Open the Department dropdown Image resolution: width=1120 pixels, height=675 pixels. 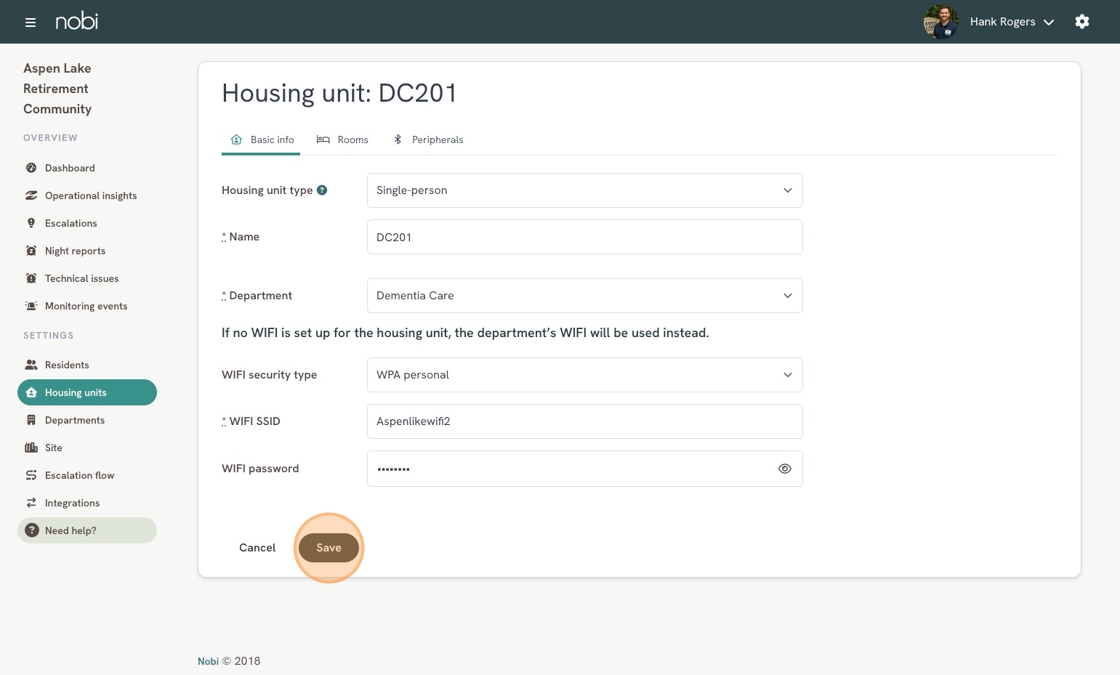584,296
